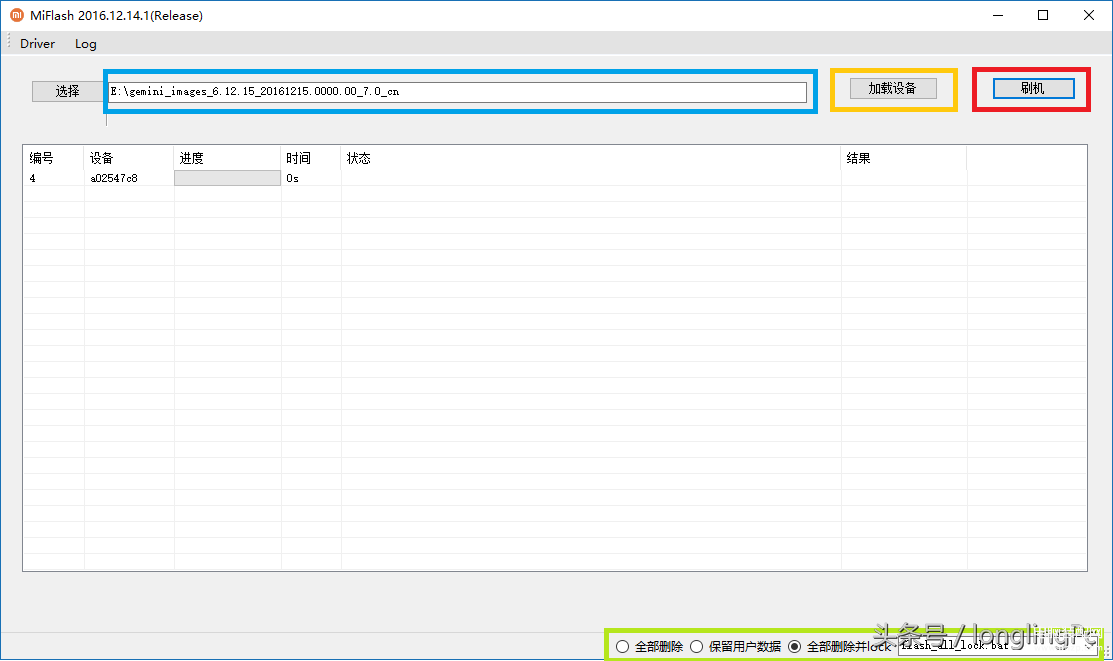1113x661 pixels.
Task: Click the 0s time cell
Action: (x=292, y=178)
